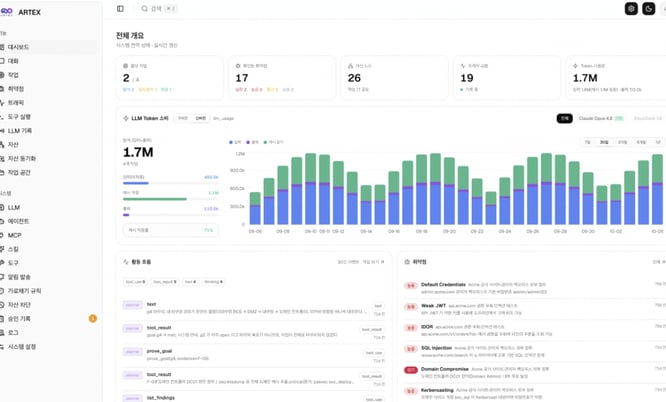Open 취약점 in the sidebar

pyautogui.click(x=49, y=89)
